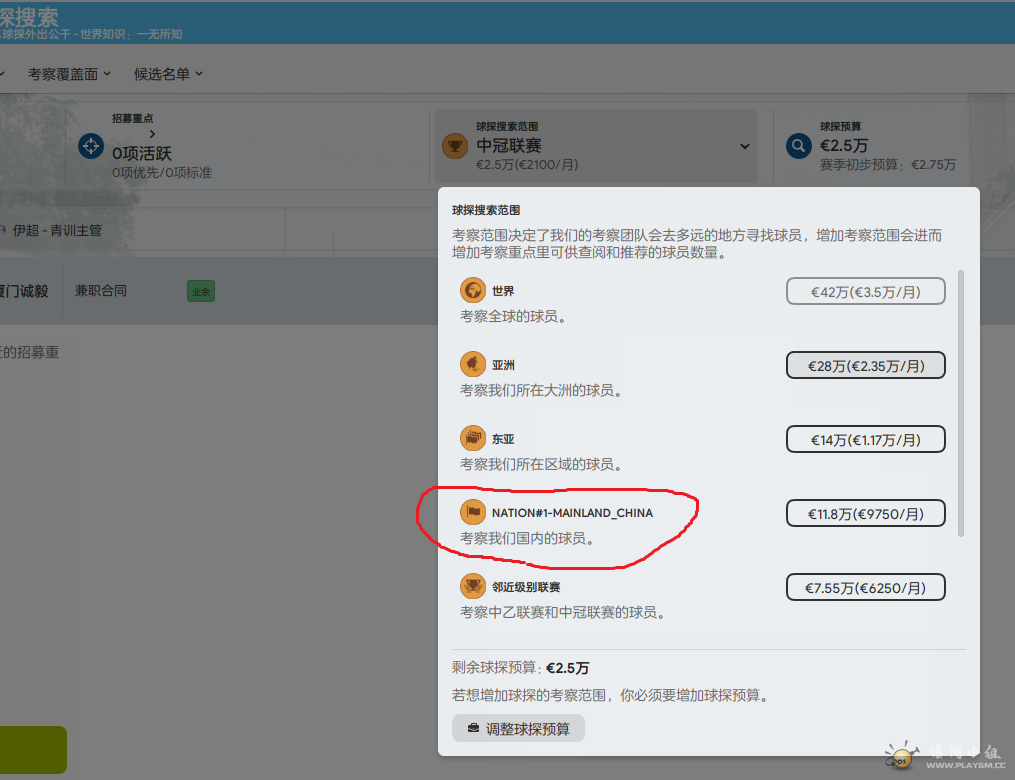The image size is (1015, 780).
Task: Click the NATION#1-MAINLAND_CHINA flag icon
Action: (473, 512)
